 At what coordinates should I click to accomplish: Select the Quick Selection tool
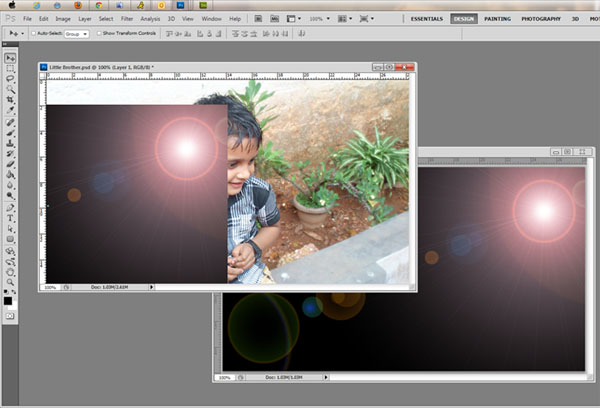[x=10, y=90]
